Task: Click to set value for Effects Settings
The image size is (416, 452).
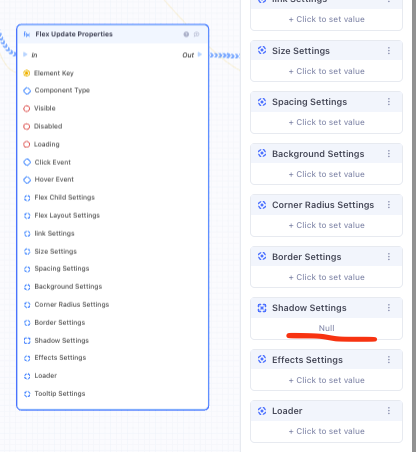Action: click(327, 380)
